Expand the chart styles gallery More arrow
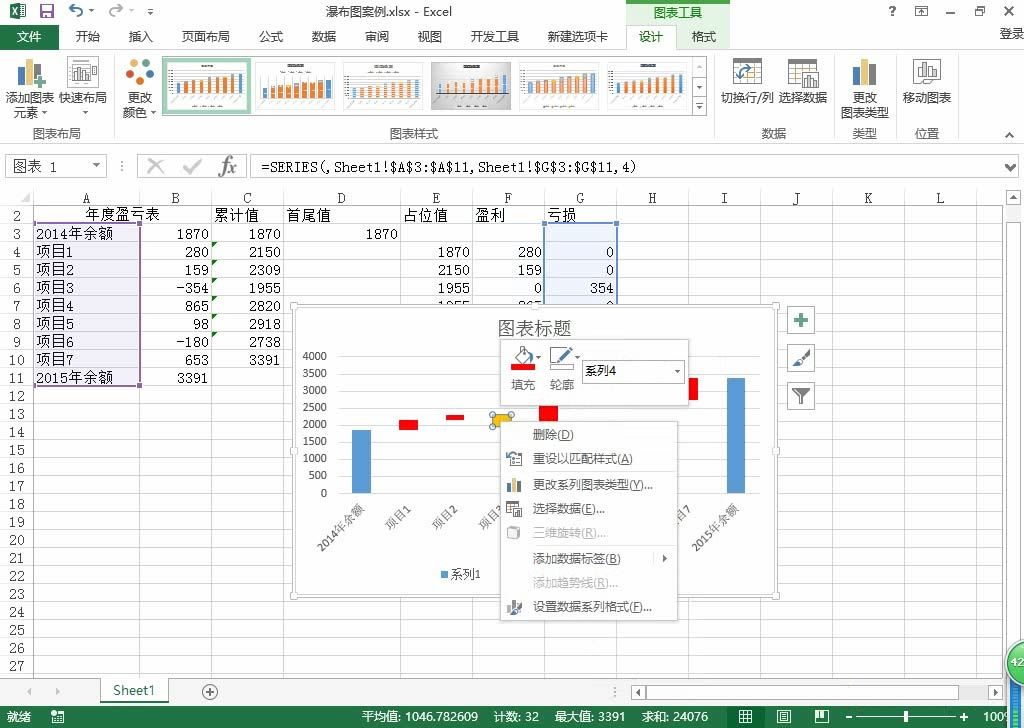 click(699, 106)
